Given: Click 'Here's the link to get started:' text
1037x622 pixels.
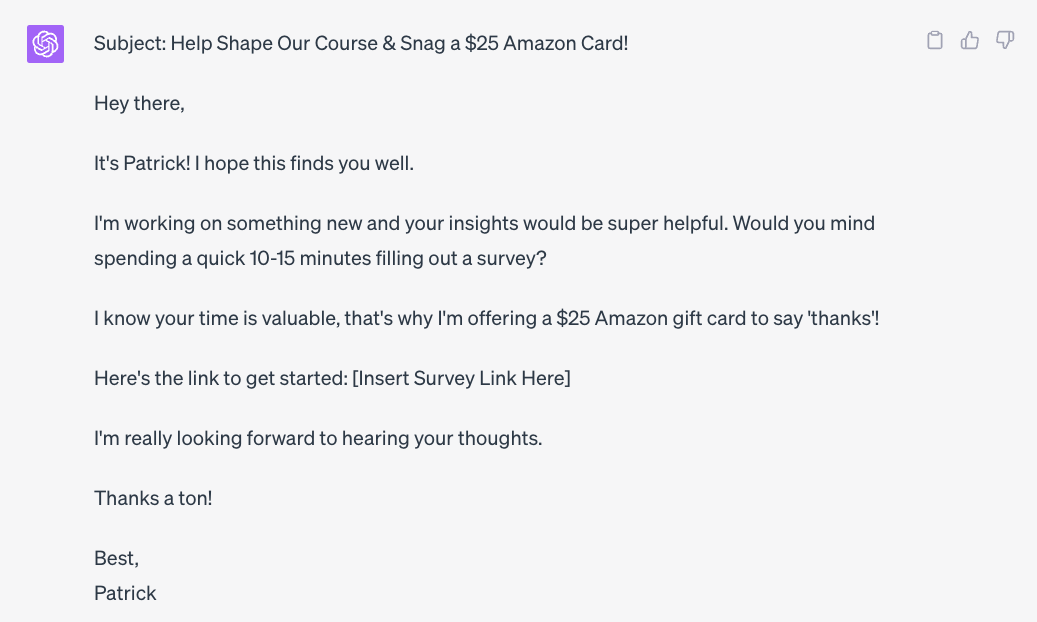Looking at the screenshot, I should click(221, 378).
